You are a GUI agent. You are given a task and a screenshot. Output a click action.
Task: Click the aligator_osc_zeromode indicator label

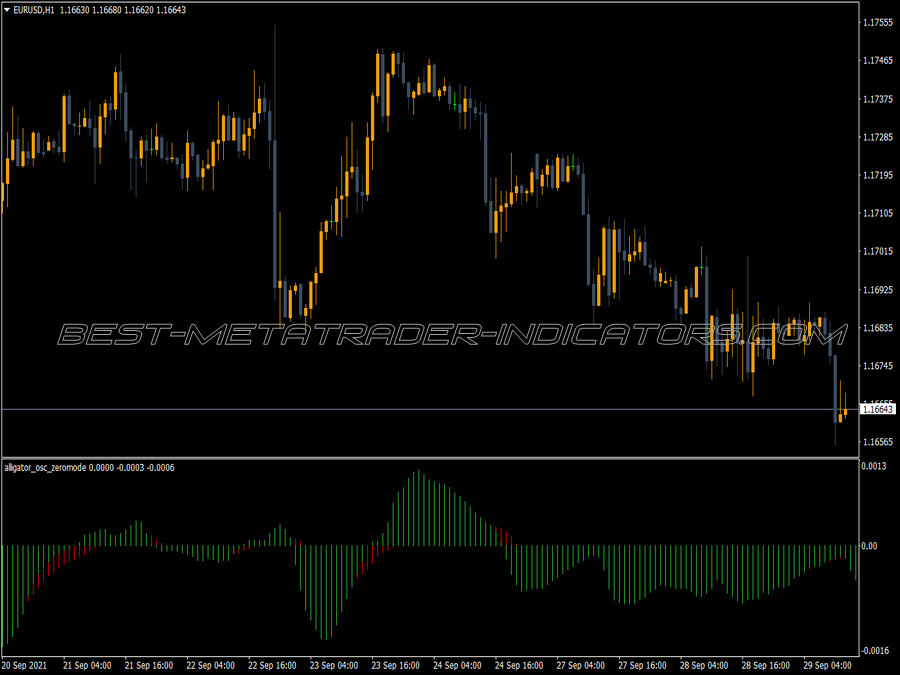45,468
